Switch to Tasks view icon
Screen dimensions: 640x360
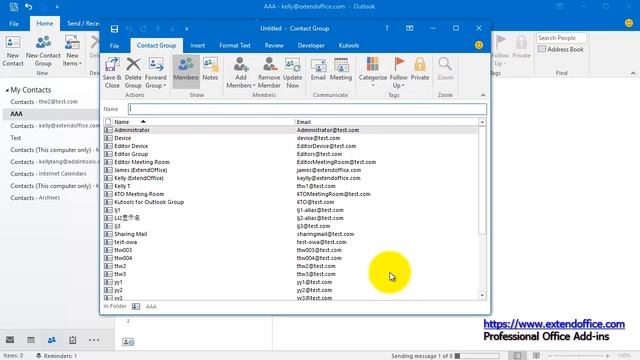pos(73,340)
